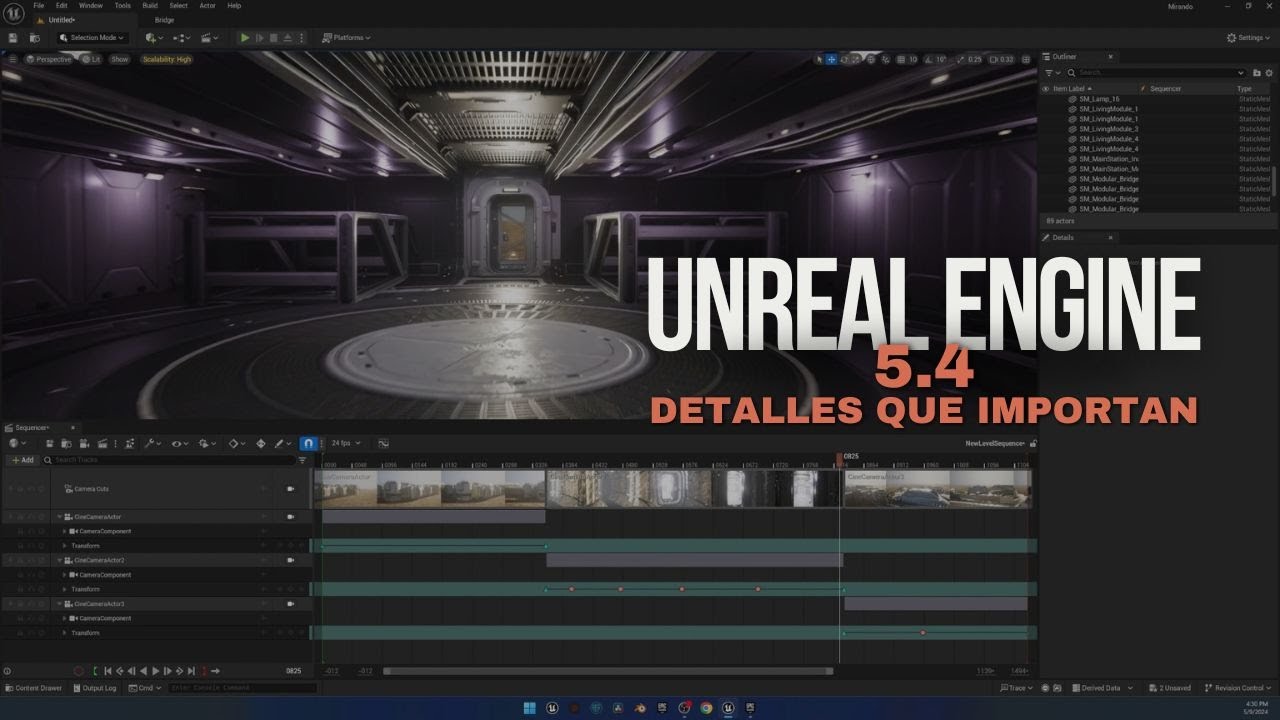
Task: Open the Content Browser toolbar icon
Action: click(x=35, y=38)
